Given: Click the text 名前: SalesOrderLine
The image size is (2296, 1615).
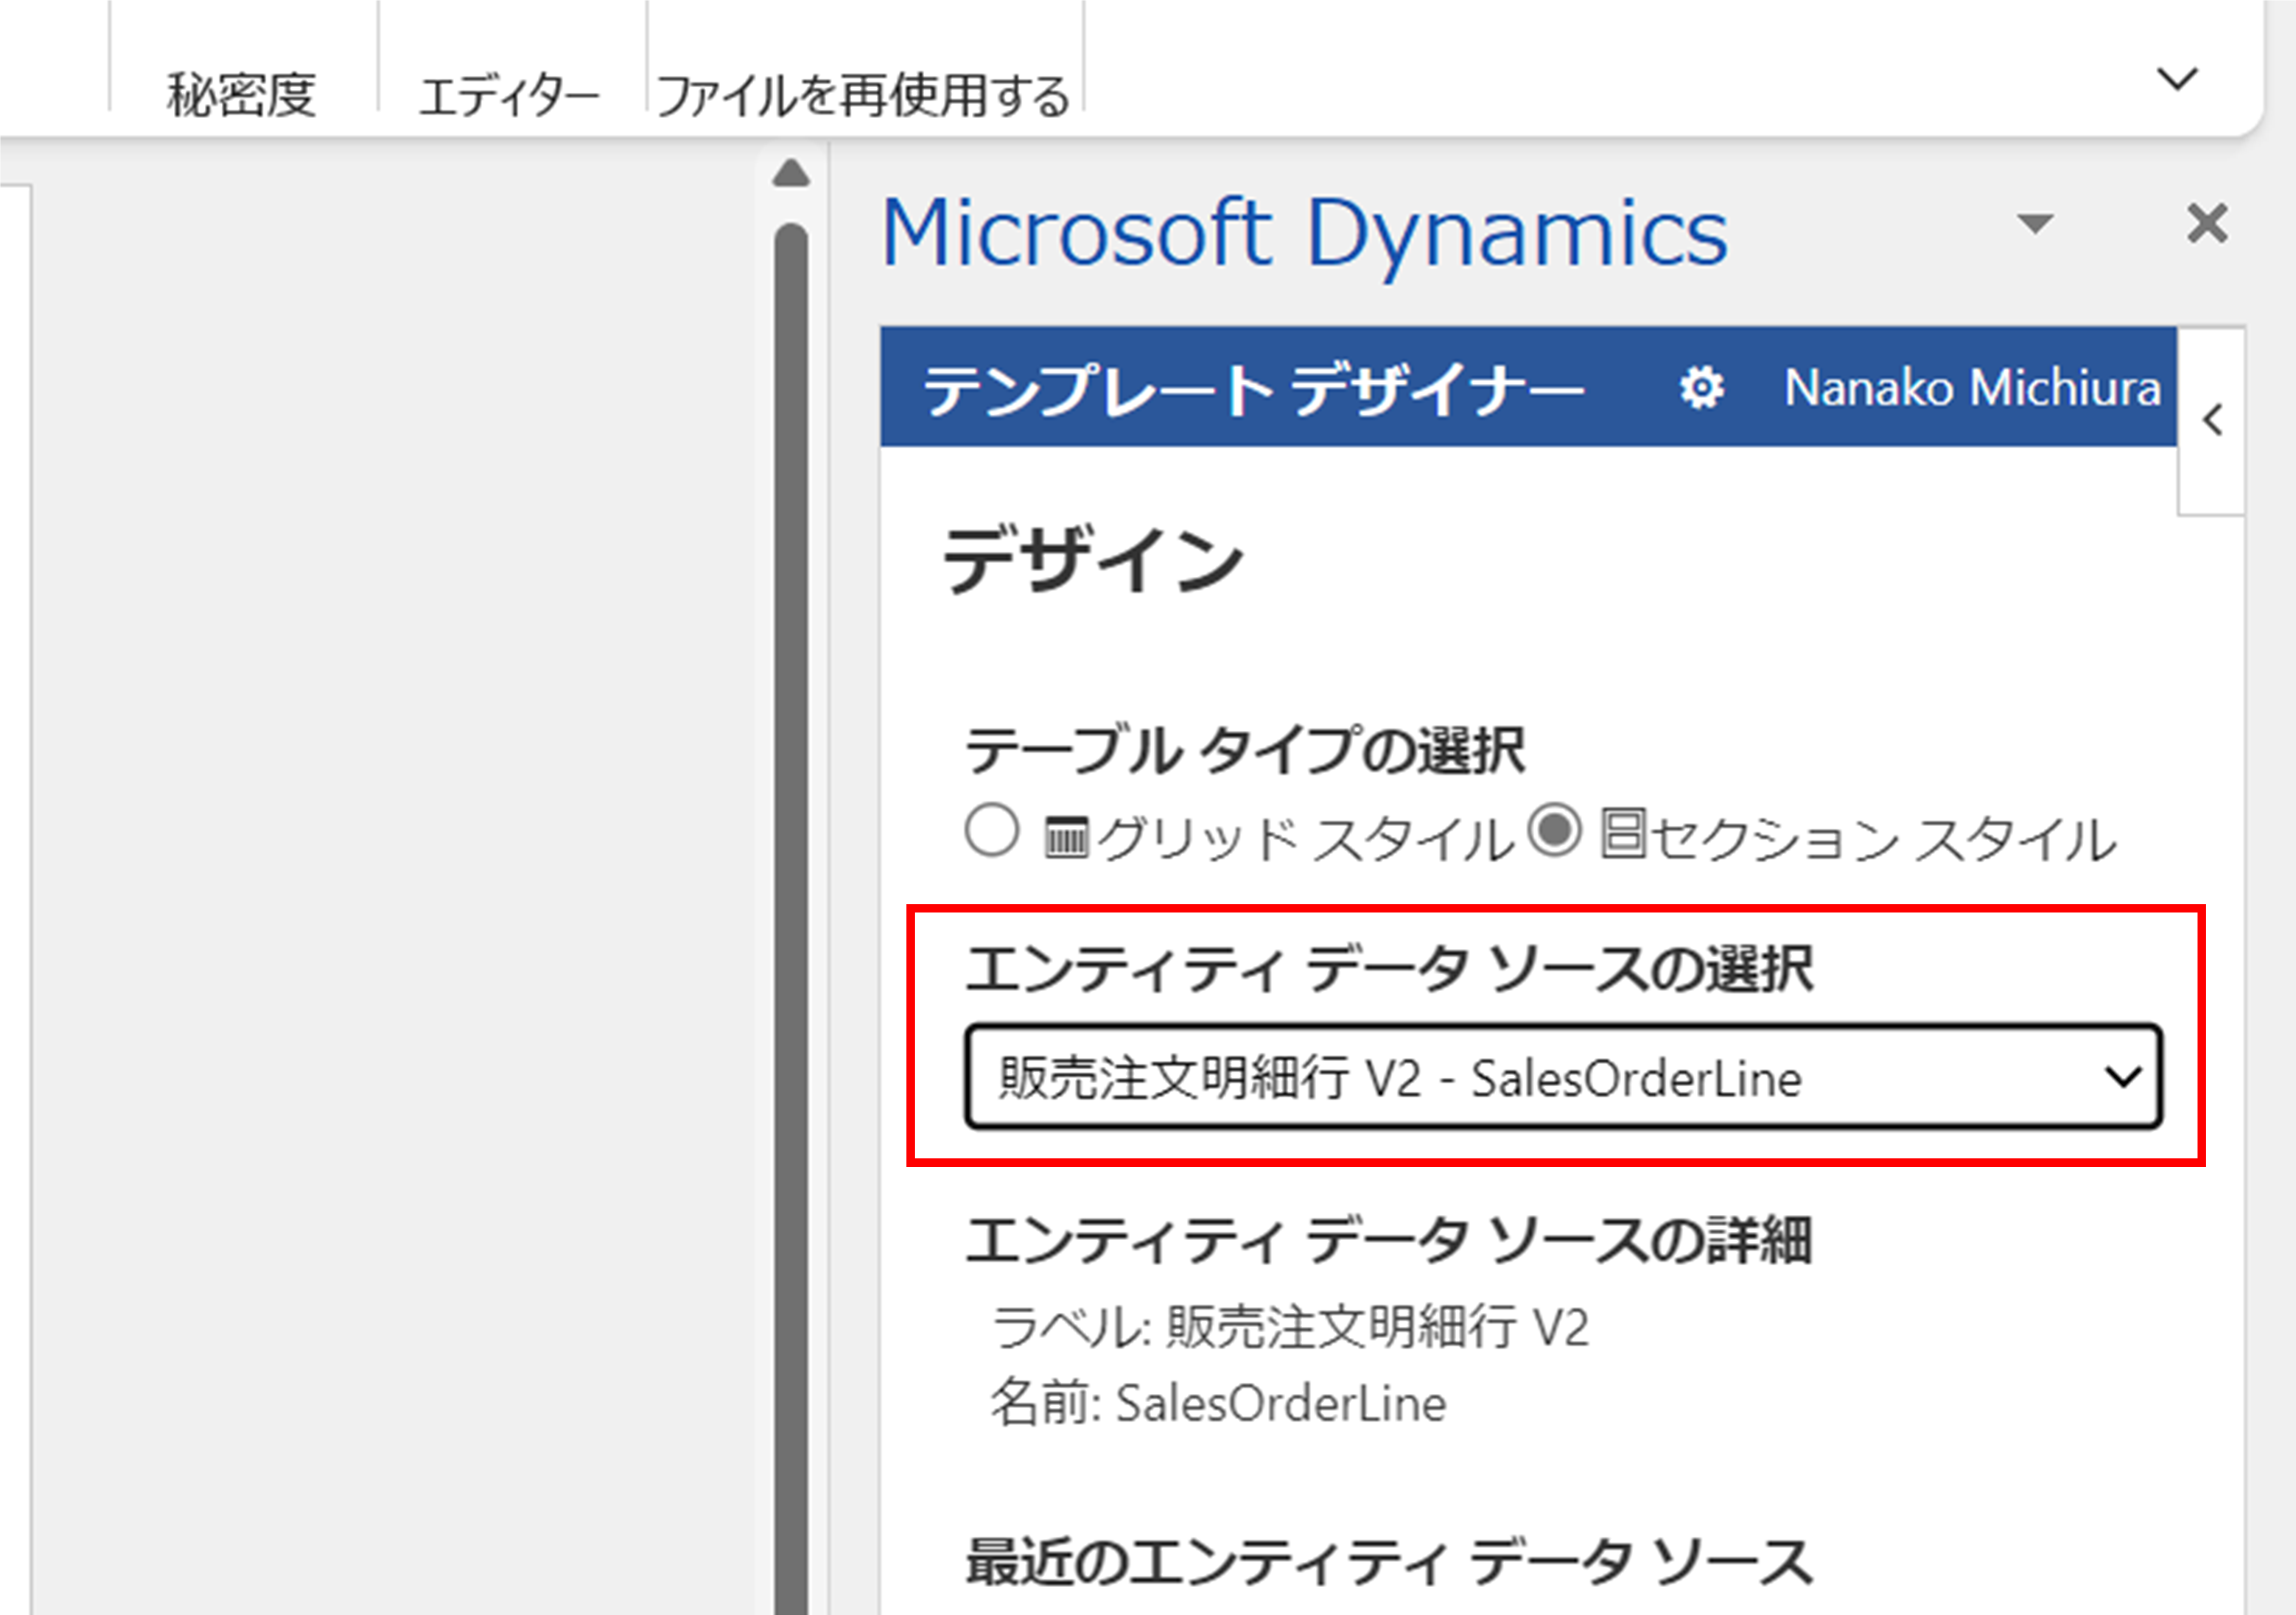Looking at the screenshot, I should pos(1218,1403).
